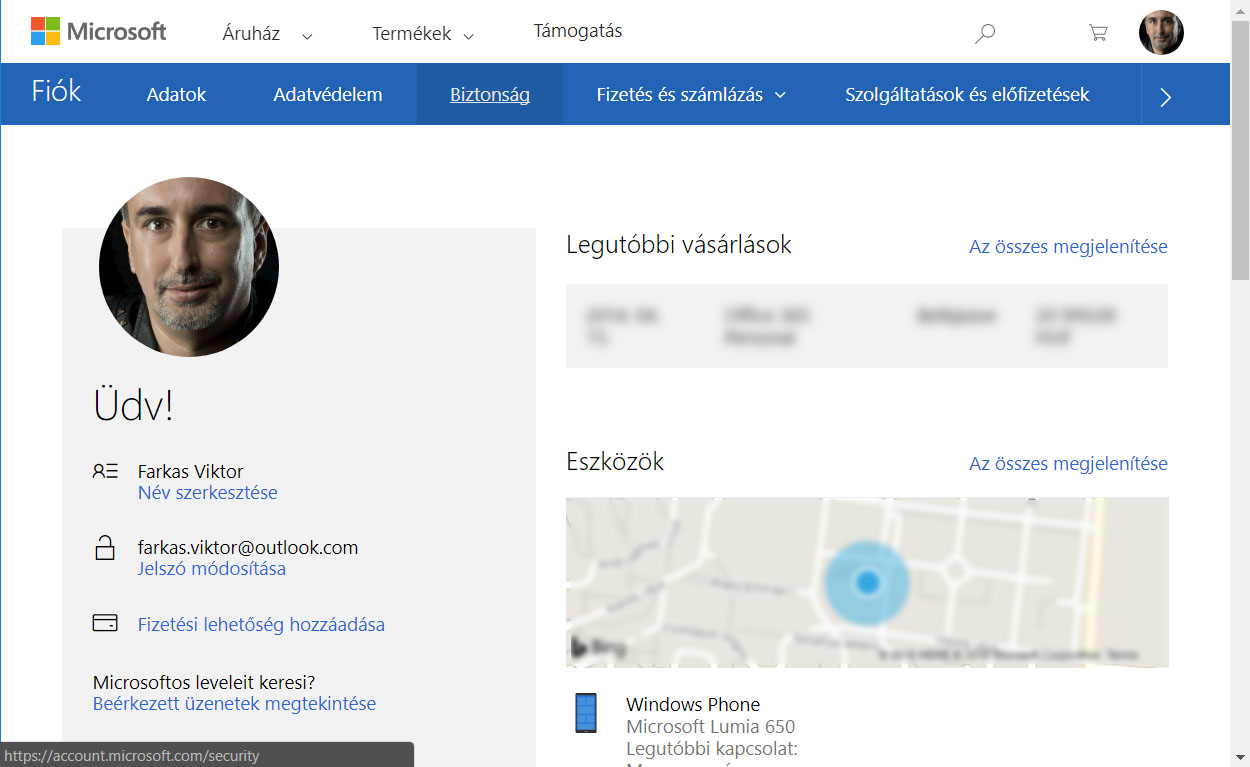Show all devices via Az összes megjelenítése
This screenshot has height=767, width=1250.
[1068, 463]
